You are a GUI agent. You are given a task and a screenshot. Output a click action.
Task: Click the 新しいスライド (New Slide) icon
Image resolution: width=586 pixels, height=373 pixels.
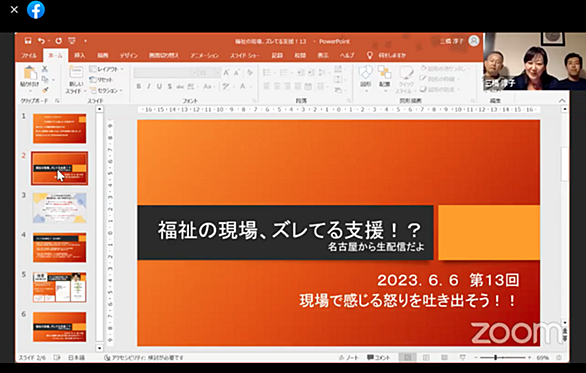click(76, 72)
